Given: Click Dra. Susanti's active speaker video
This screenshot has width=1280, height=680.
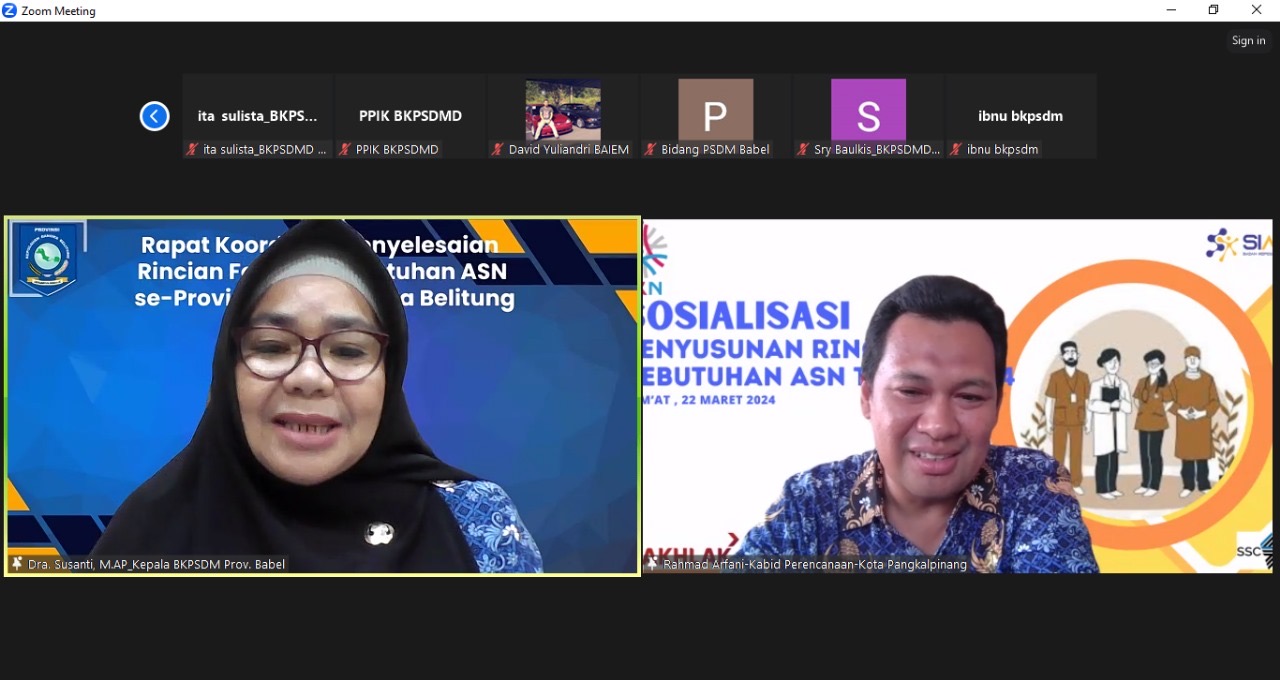Looking at the screenshot, I should click(322, 395).
